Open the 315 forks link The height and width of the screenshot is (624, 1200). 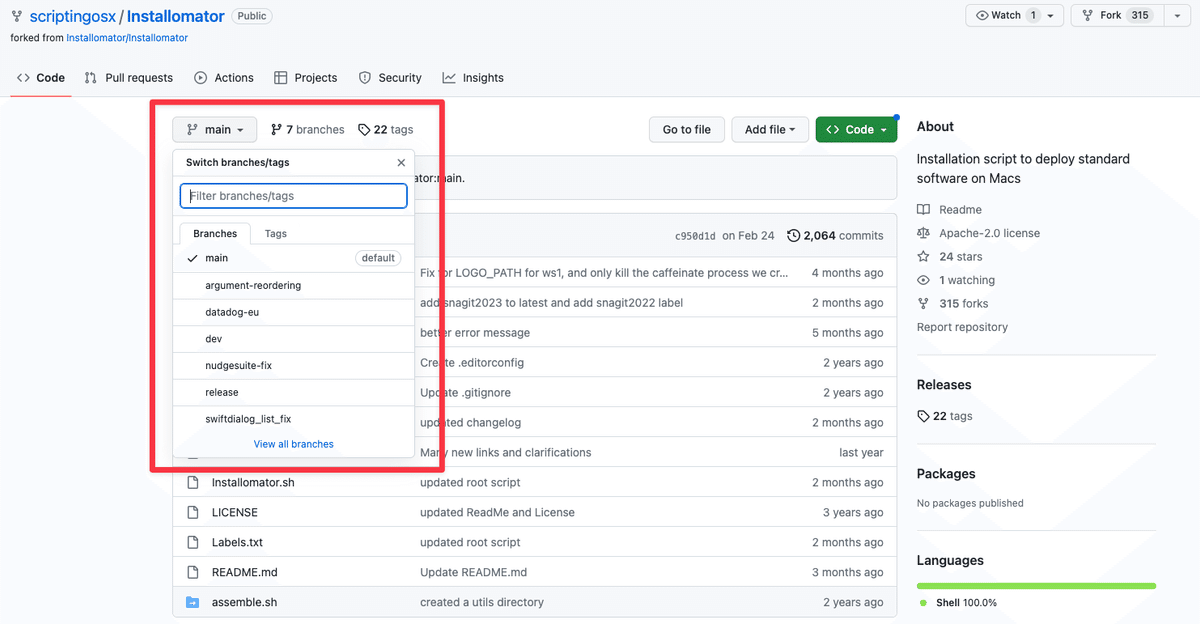tap(963, 304)
